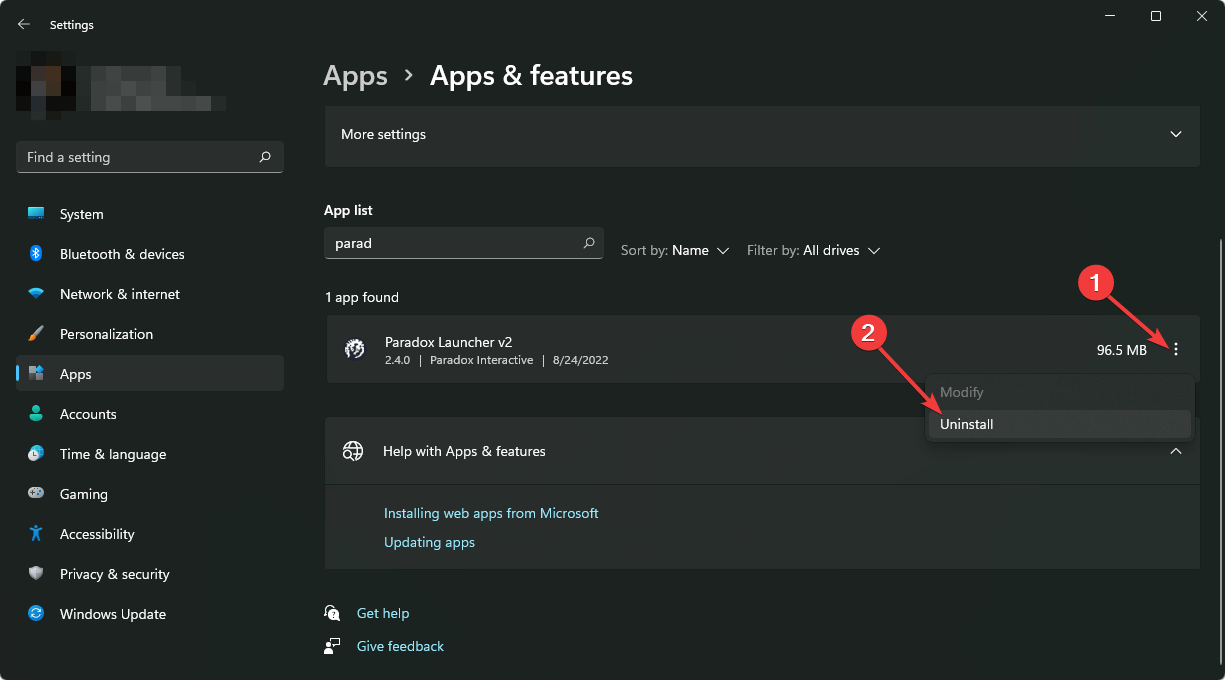
Task: Click the three-dot menu for Paradox Launcher
Action: pyautogui.click(x=1176, y=349)
